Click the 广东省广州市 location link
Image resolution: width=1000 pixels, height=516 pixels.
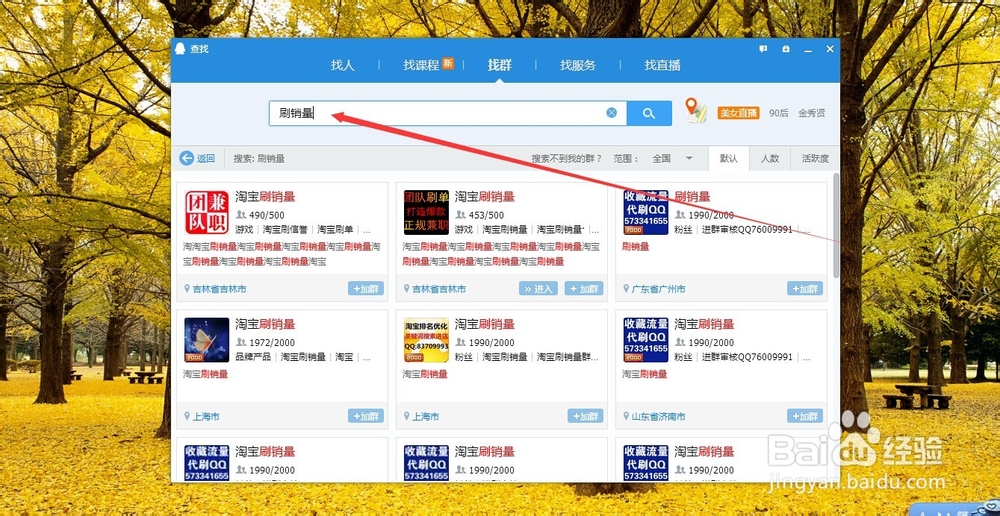[658, 289]
